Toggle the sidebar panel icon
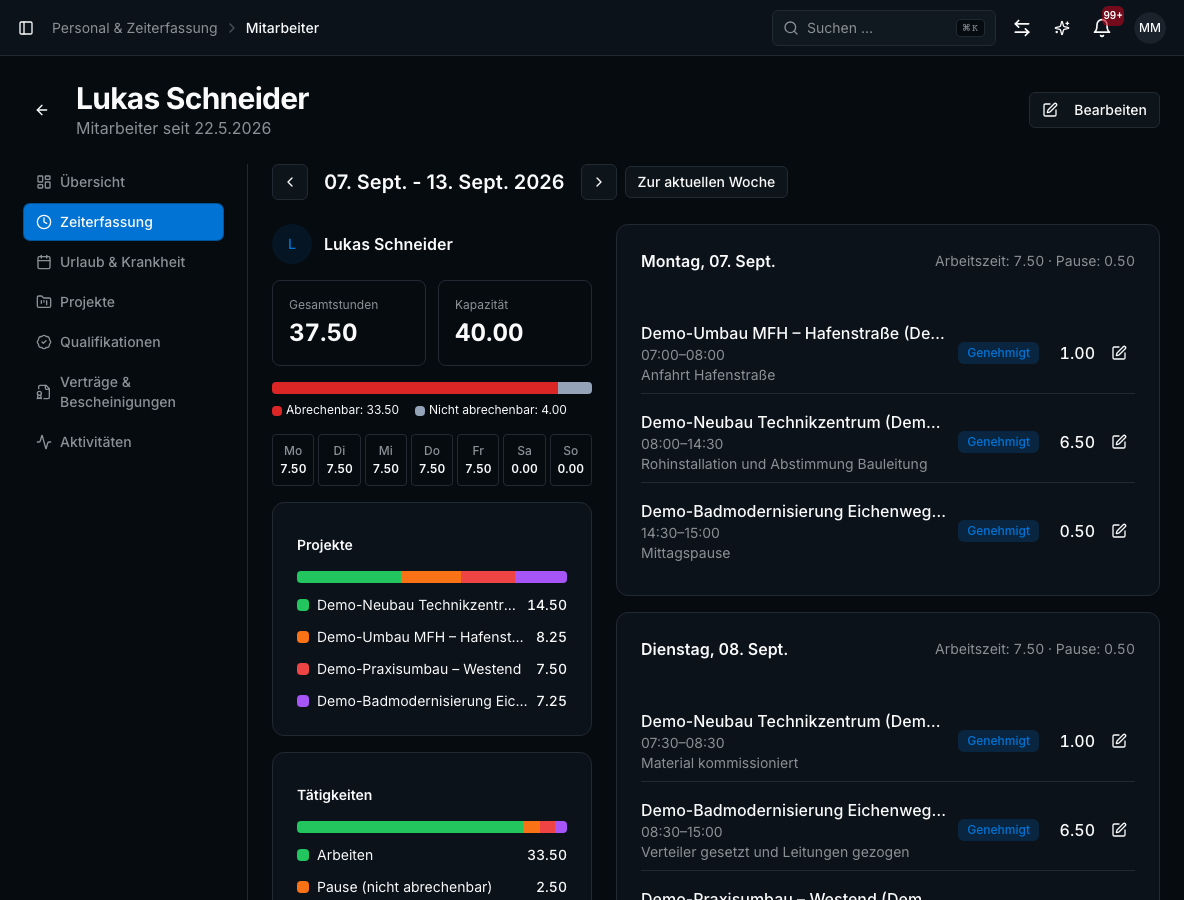 (26, 28)
